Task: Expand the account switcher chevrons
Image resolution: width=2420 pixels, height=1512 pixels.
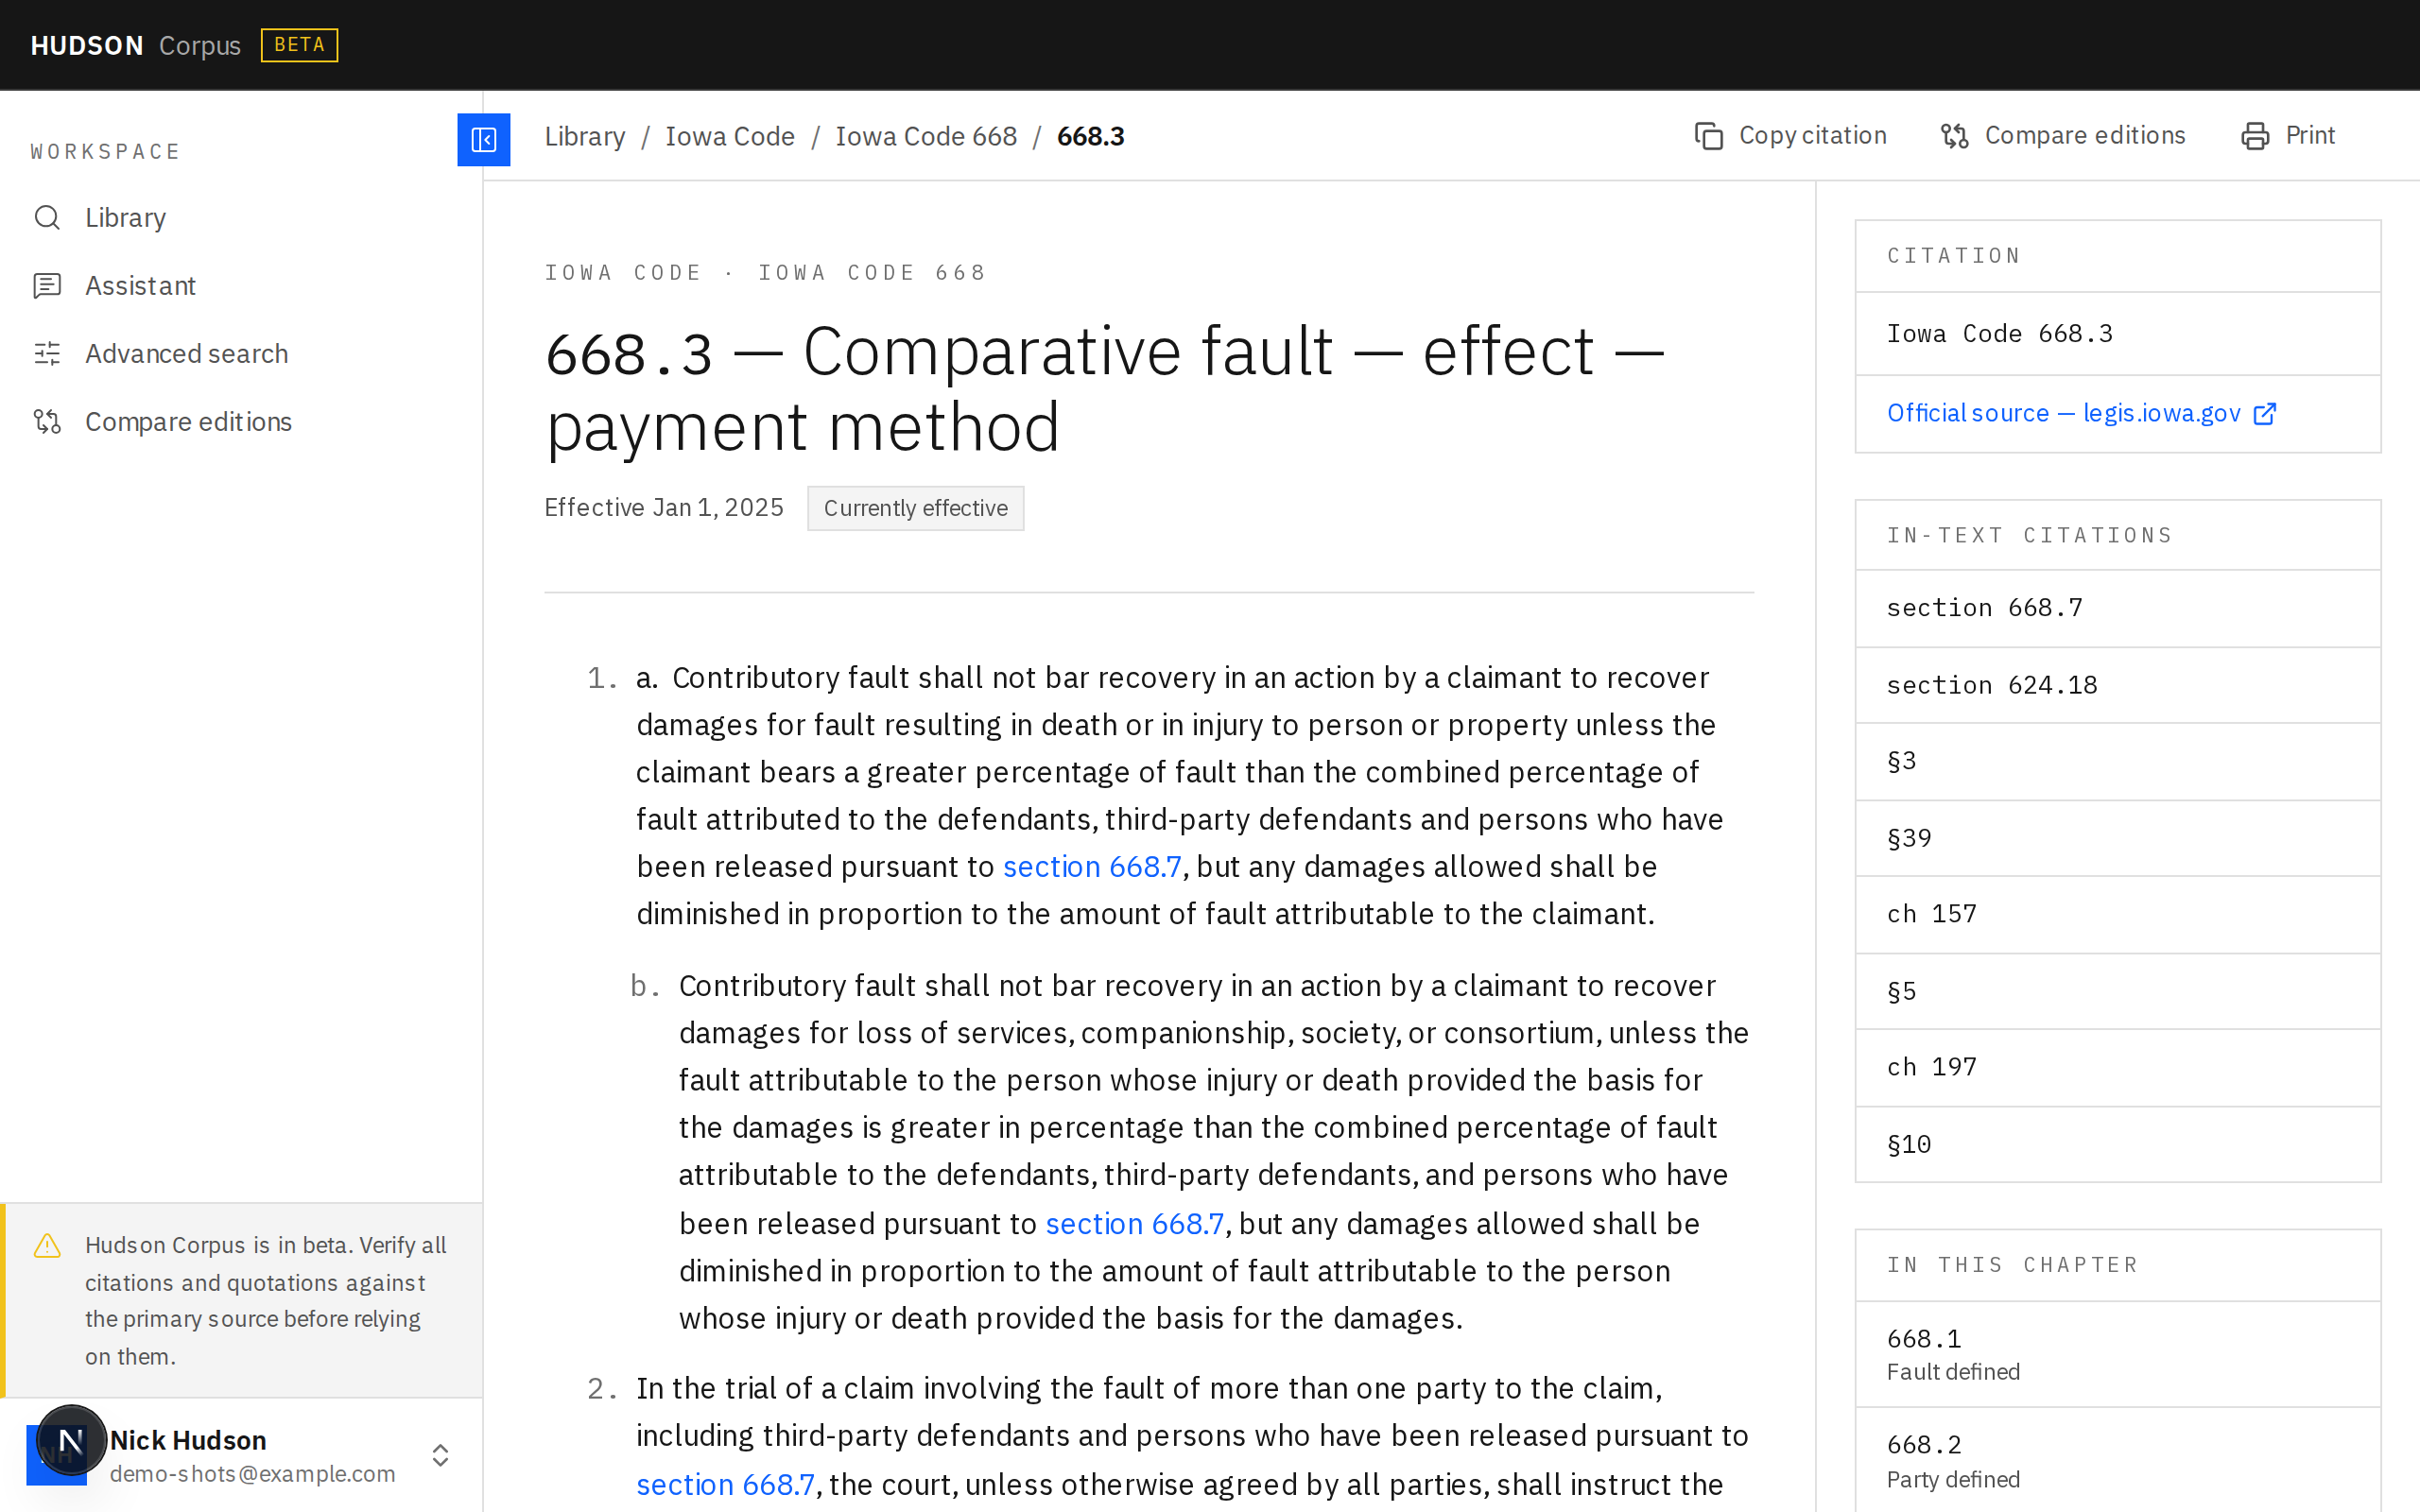Action: [440, 1455]
